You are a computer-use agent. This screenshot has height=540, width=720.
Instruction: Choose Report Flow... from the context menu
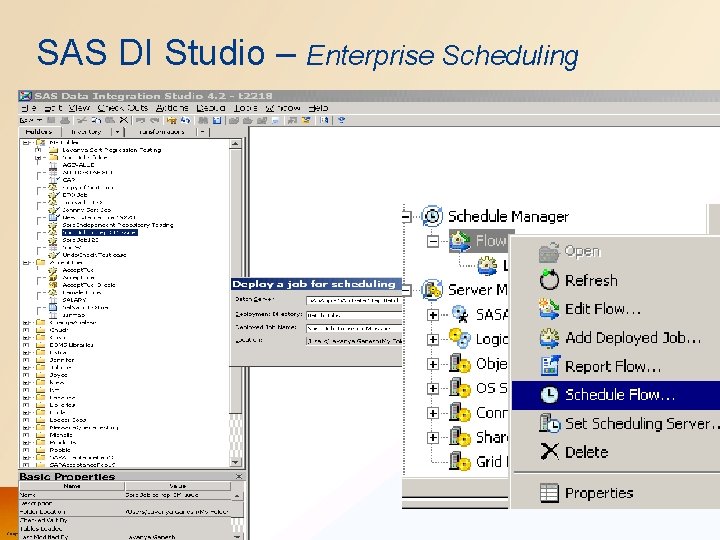(x=615, y=366)
